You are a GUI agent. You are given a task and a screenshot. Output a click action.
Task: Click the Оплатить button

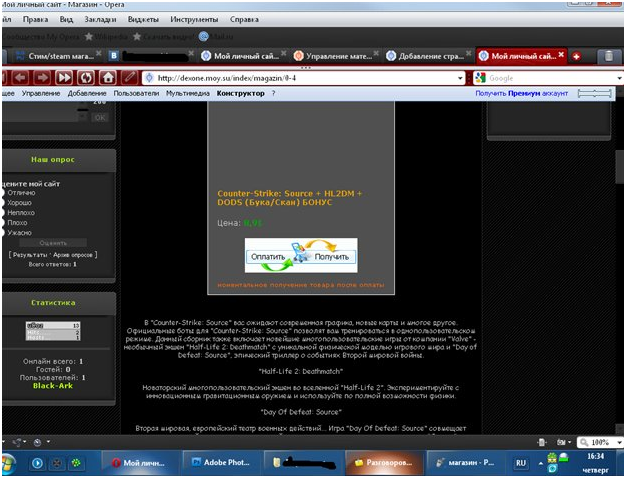(268, 257)
